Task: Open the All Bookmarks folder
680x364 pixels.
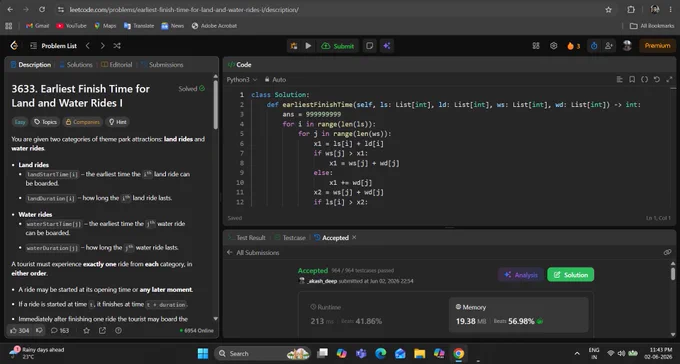Action: point(652,26)
